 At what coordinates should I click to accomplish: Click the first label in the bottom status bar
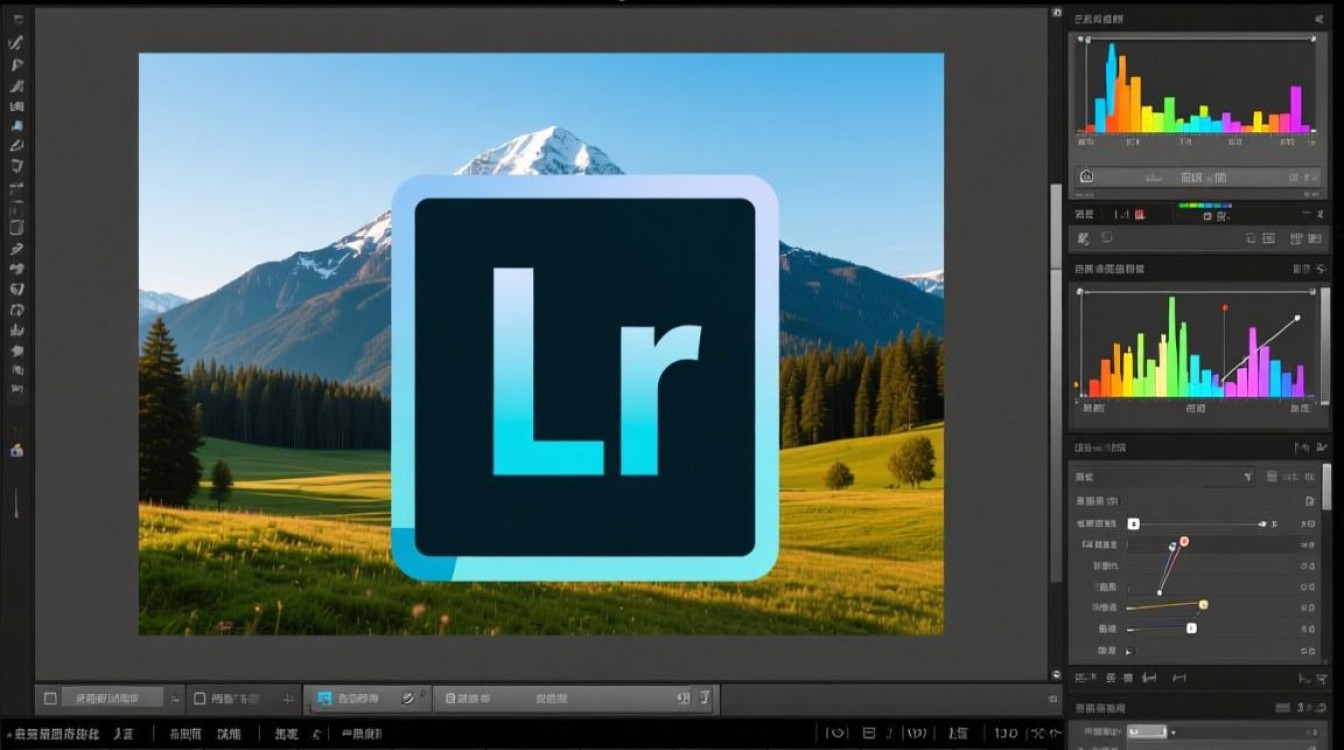pyautogui.click(x=51, y=734)
